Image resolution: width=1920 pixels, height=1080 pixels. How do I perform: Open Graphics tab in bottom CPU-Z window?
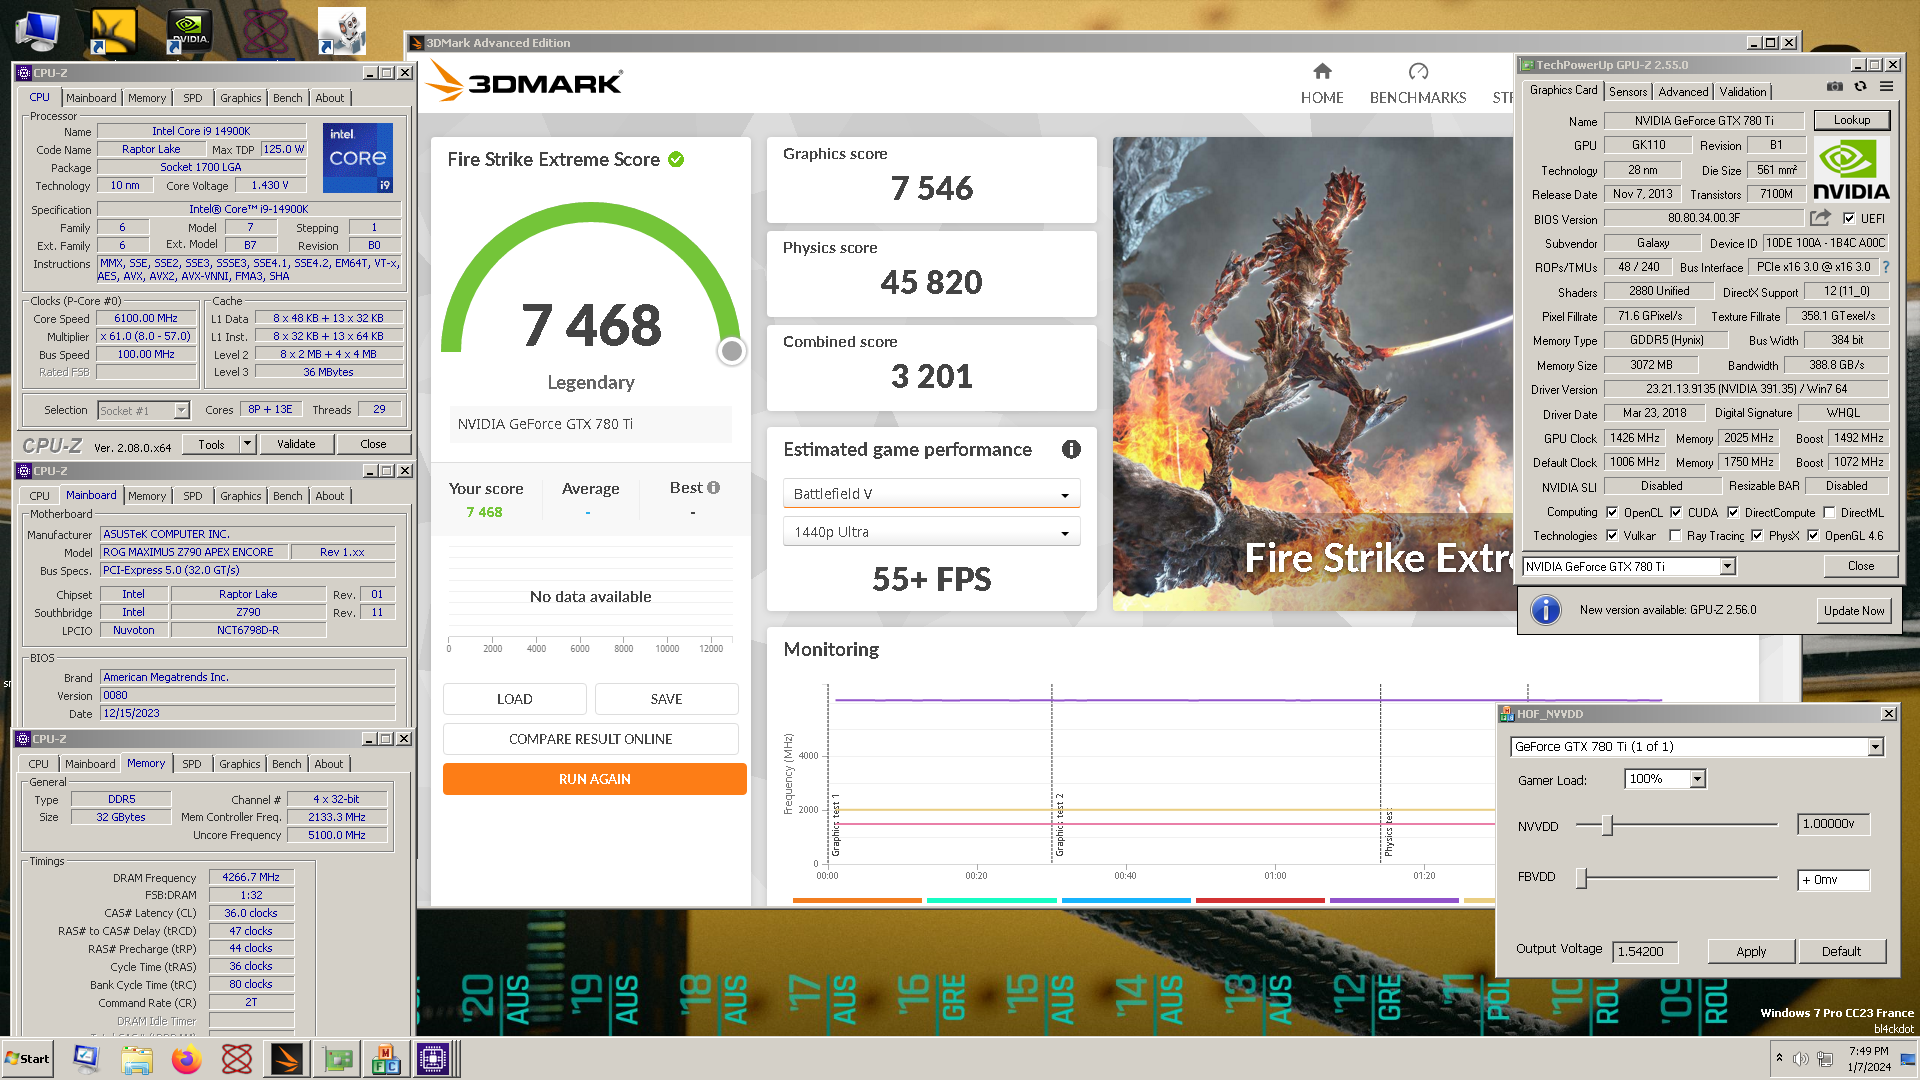pyautogui.click(x=239, y=764)
